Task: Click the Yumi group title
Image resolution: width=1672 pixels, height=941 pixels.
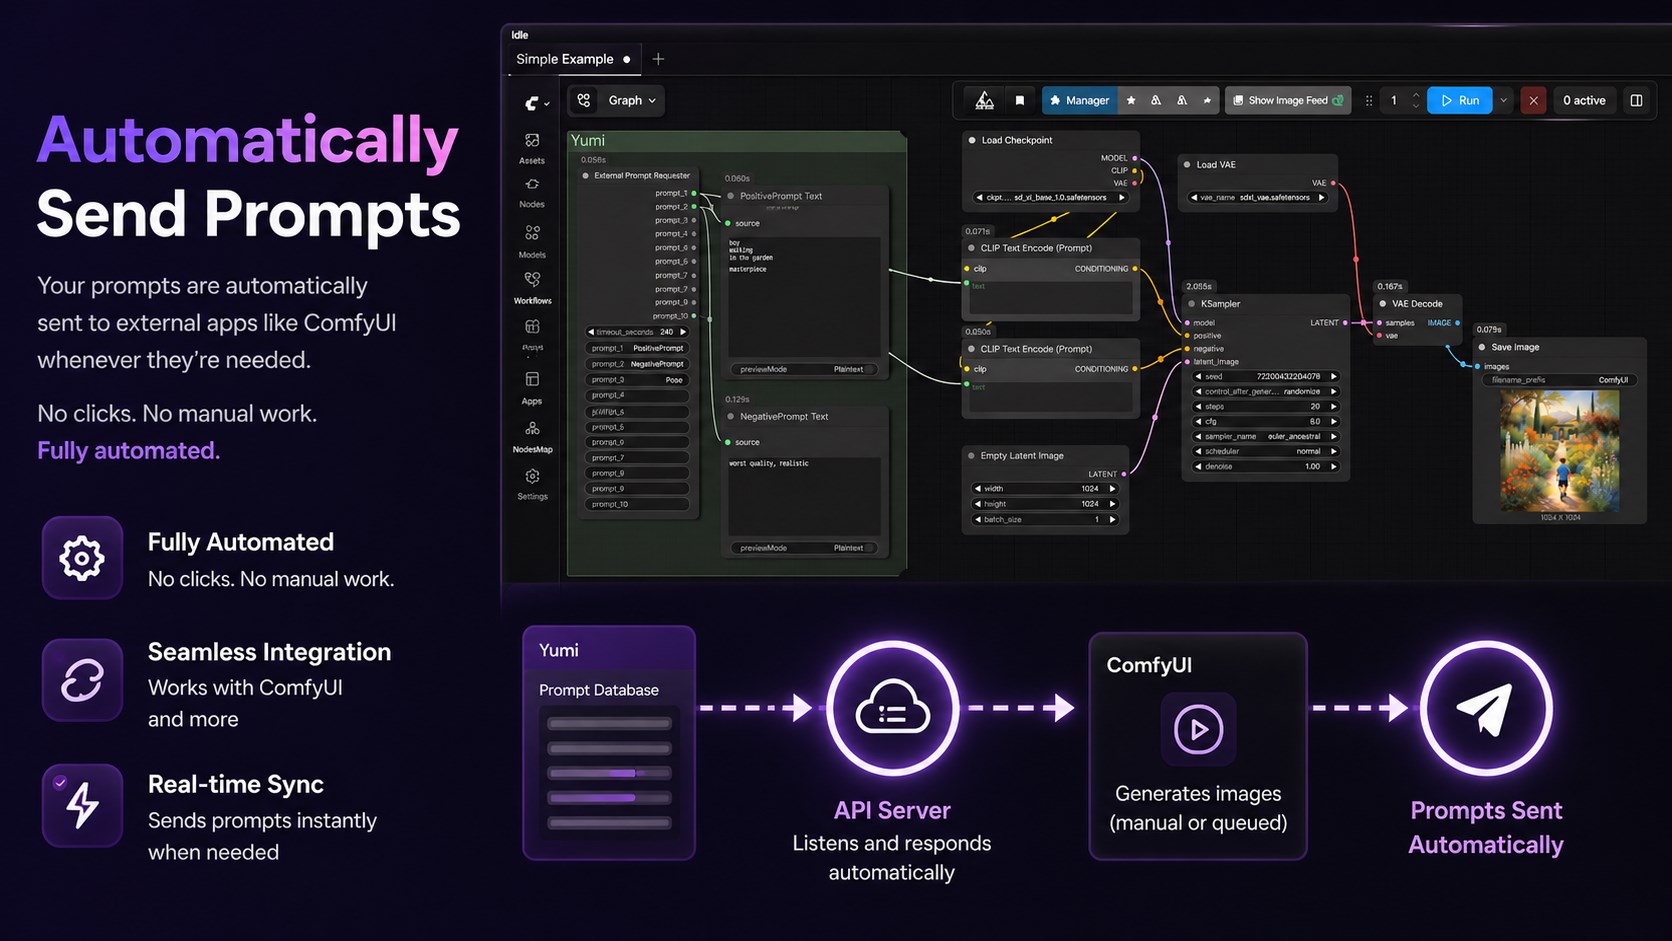Action: [588, 141]
